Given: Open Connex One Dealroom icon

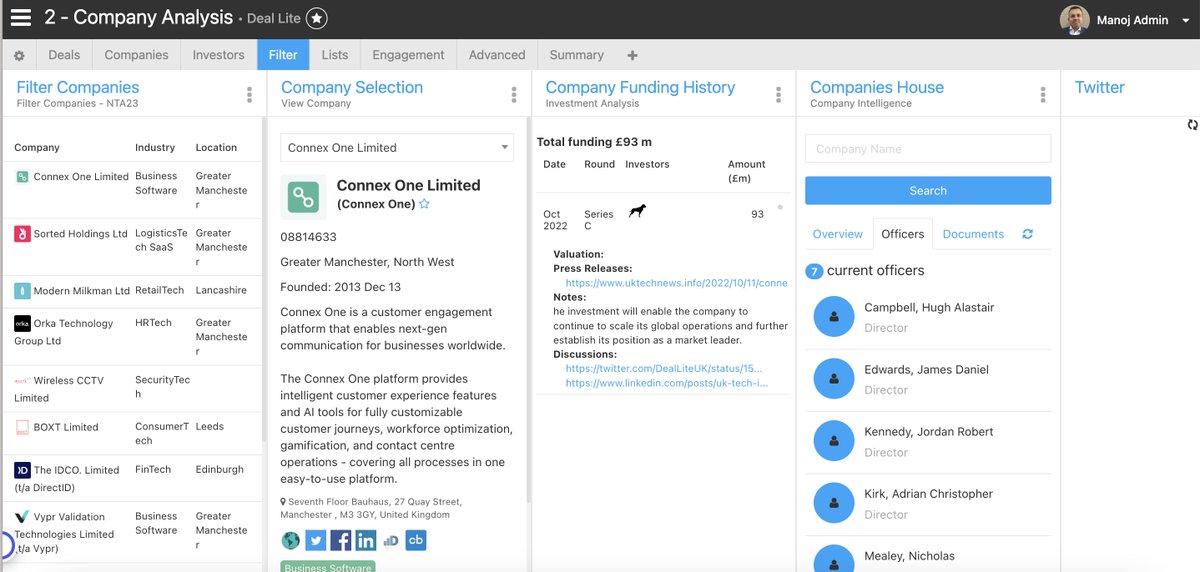Looking at the screenshot, I should click(x=391, y=541).
